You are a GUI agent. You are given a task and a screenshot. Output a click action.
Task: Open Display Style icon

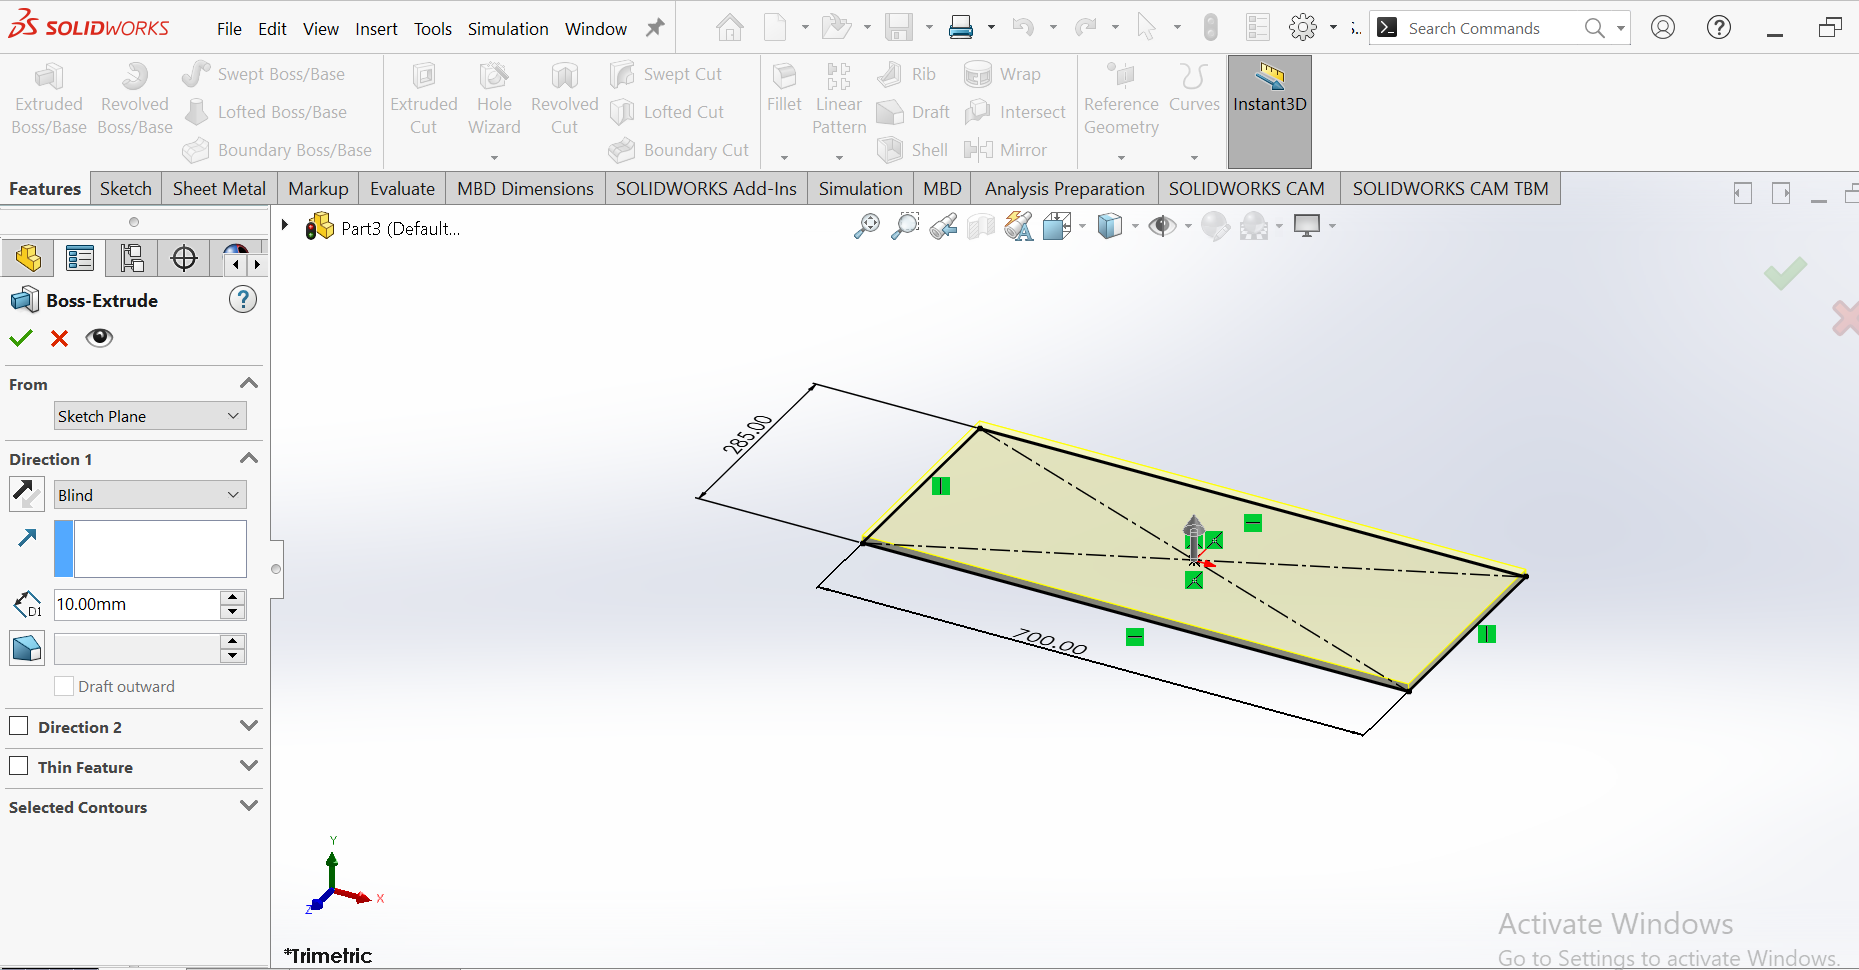click(1110, 227)
